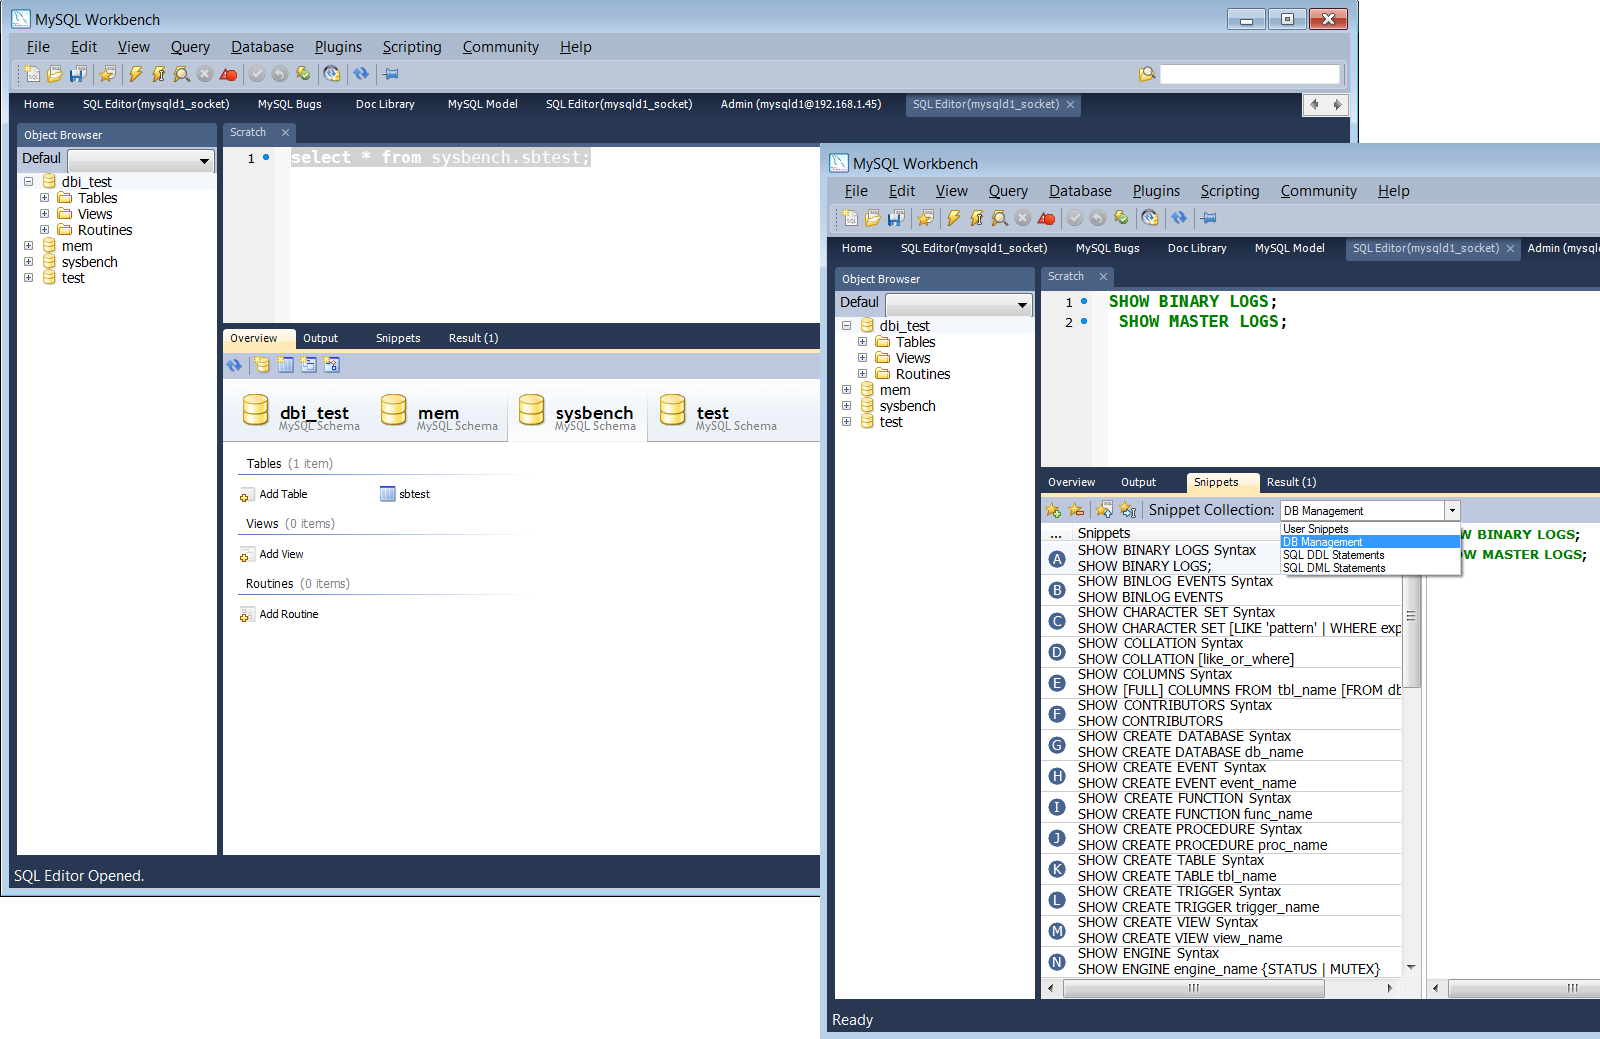Execute statement under cursor icon in front window
Viewport: 1600px width, 1039px height.
tap(977, 218)
